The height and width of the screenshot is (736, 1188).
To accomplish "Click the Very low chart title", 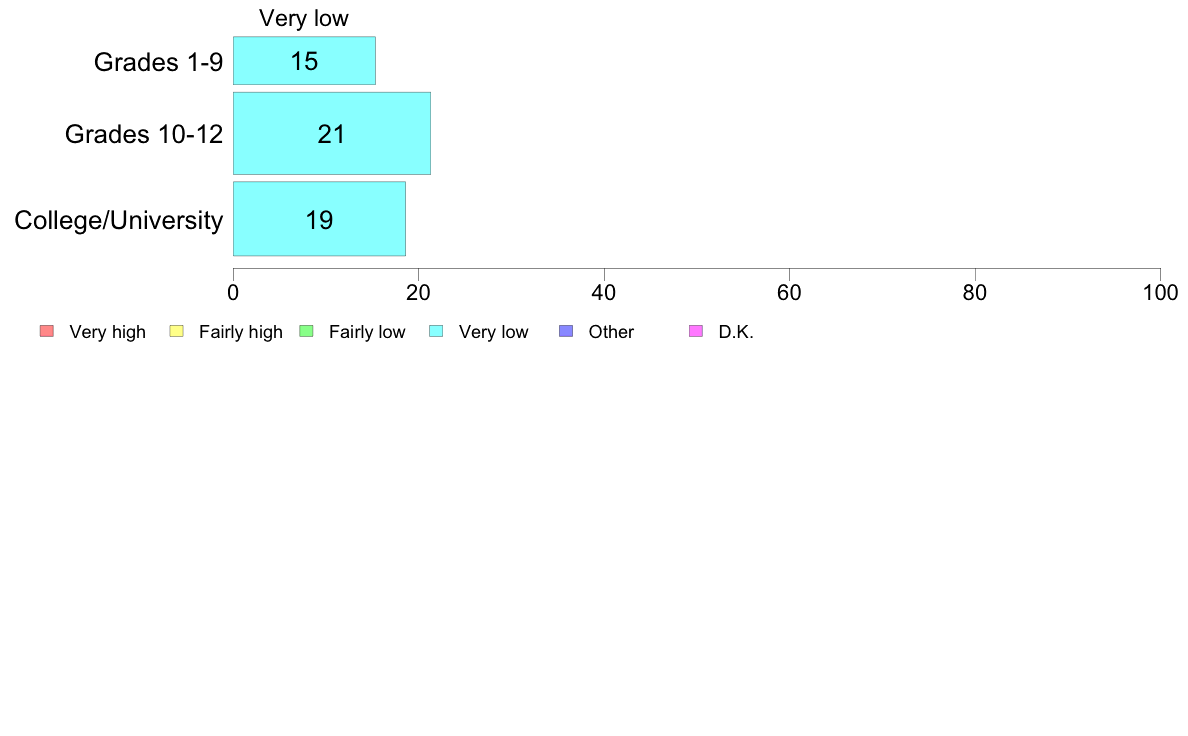I will [304, 18].
